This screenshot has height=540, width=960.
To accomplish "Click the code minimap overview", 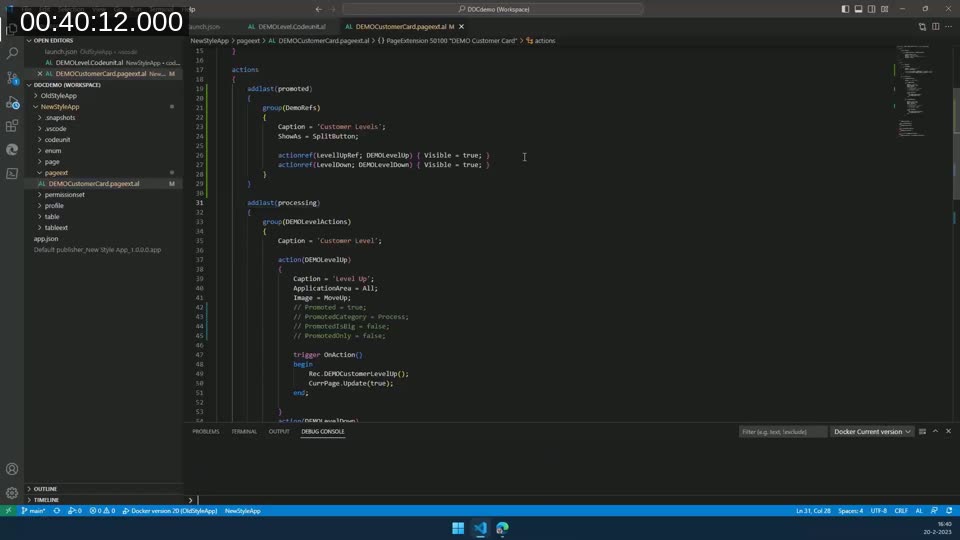I will coord(917,92).
